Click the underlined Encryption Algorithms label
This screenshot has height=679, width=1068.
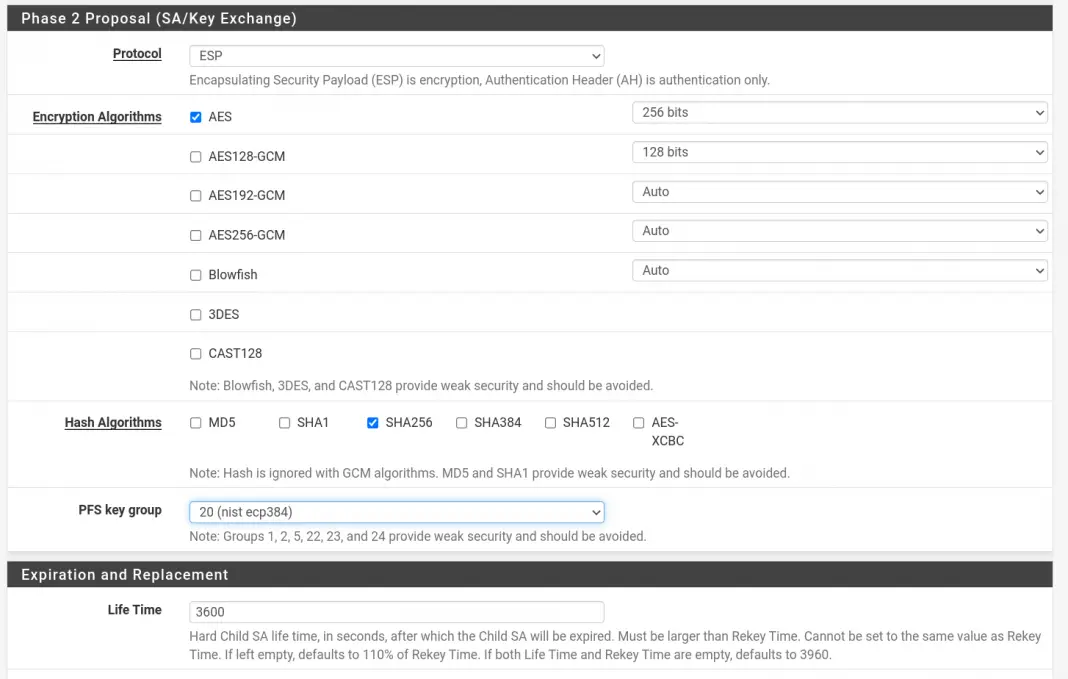click(97, 116)
